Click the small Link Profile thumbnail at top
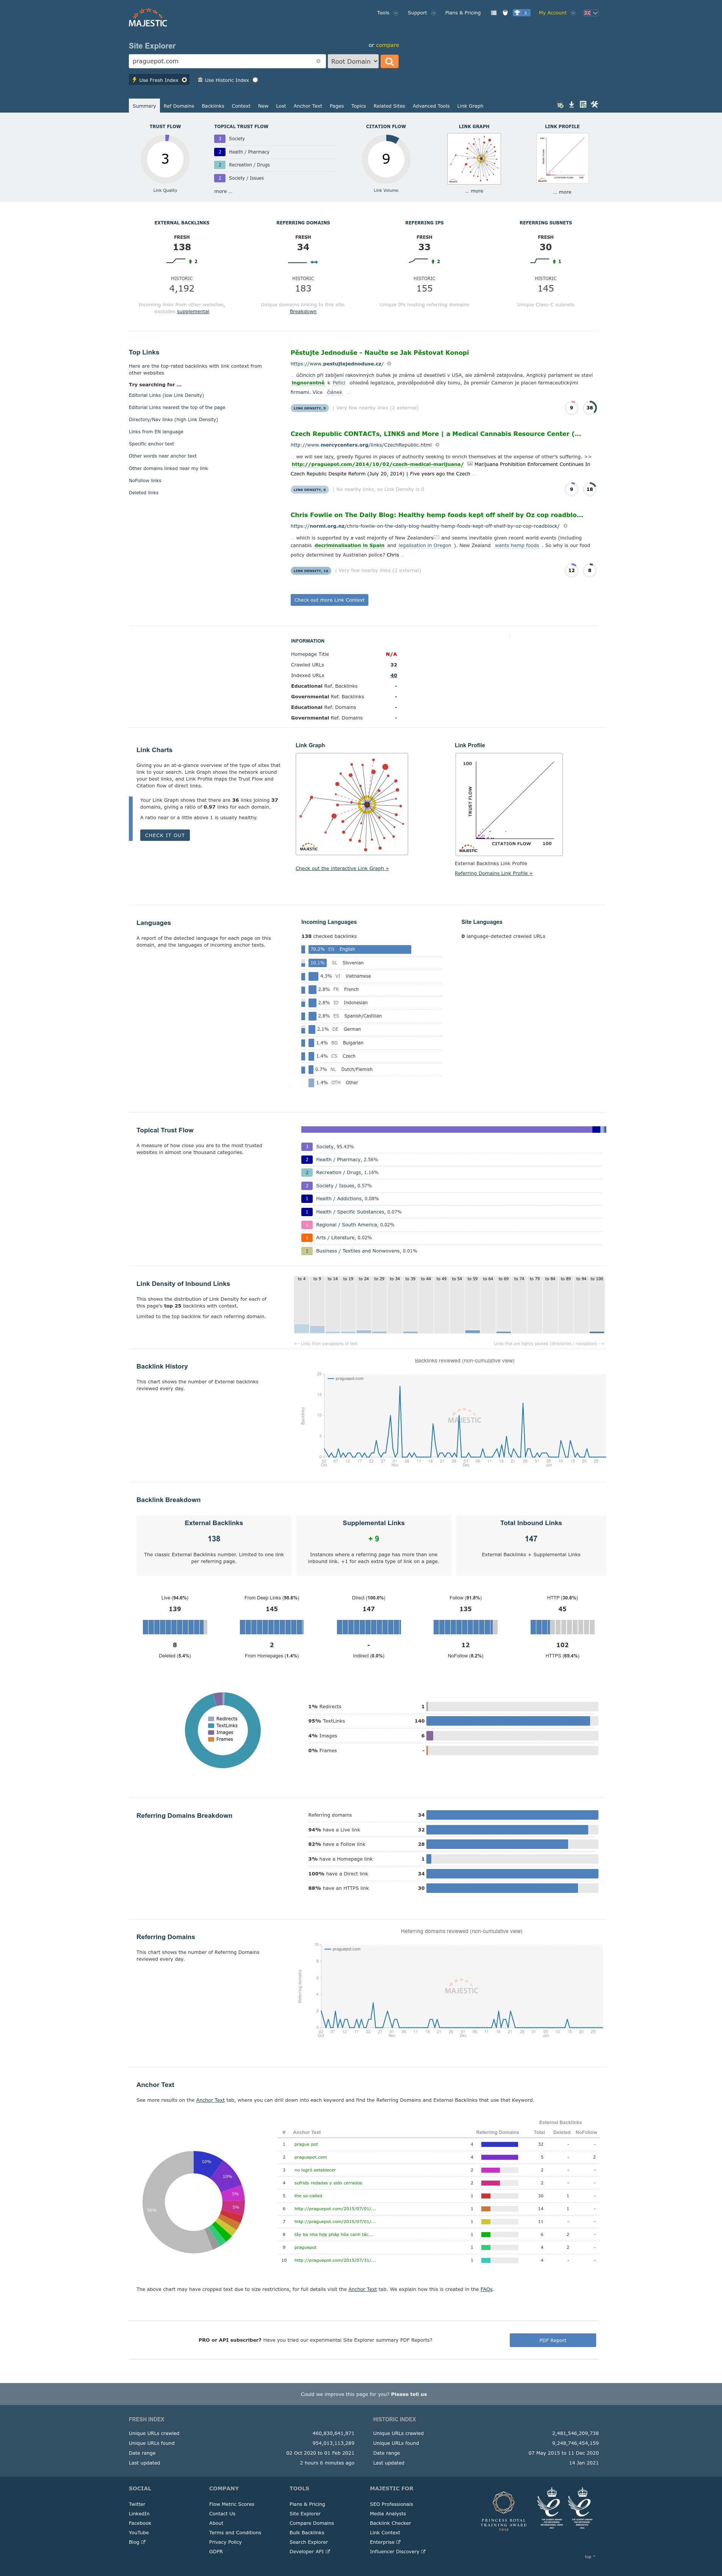Screen dimensions: 722x2576 562,159
